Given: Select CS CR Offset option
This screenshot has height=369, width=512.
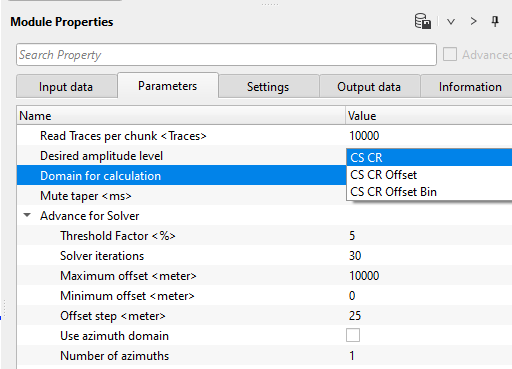Looking at the screenshot, I should (429, 175).
